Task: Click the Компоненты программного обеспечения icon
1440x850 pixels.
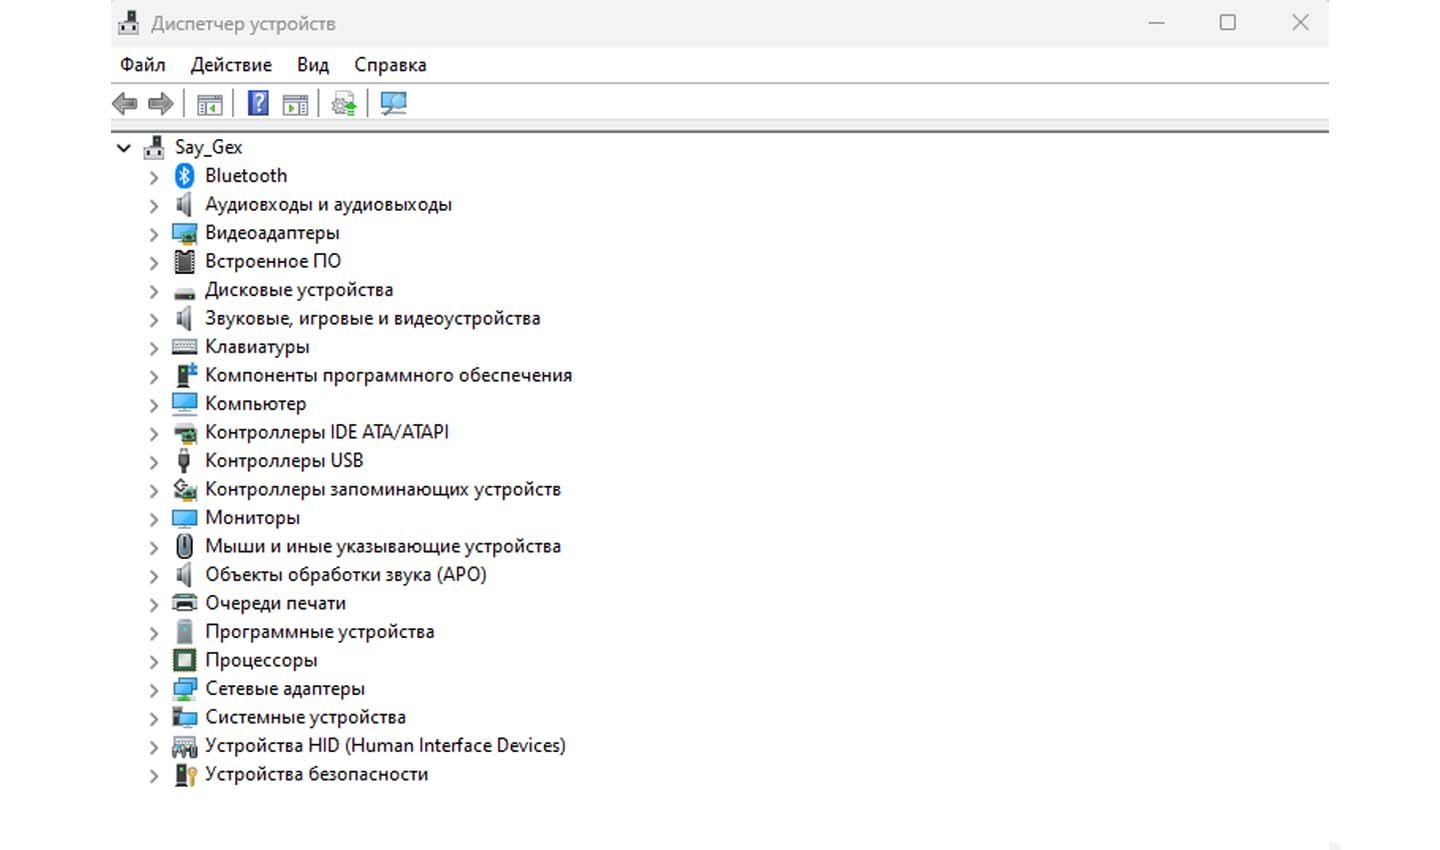Action: click(x=185, y=375)
